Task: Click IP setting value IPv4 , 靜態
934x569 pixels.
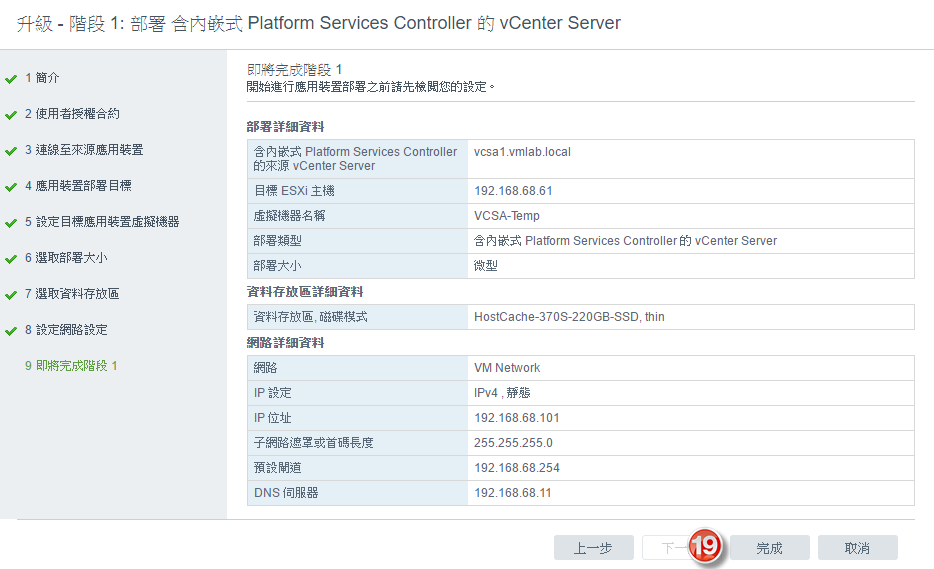Action: pyautogui.click(x=502, y=393)
